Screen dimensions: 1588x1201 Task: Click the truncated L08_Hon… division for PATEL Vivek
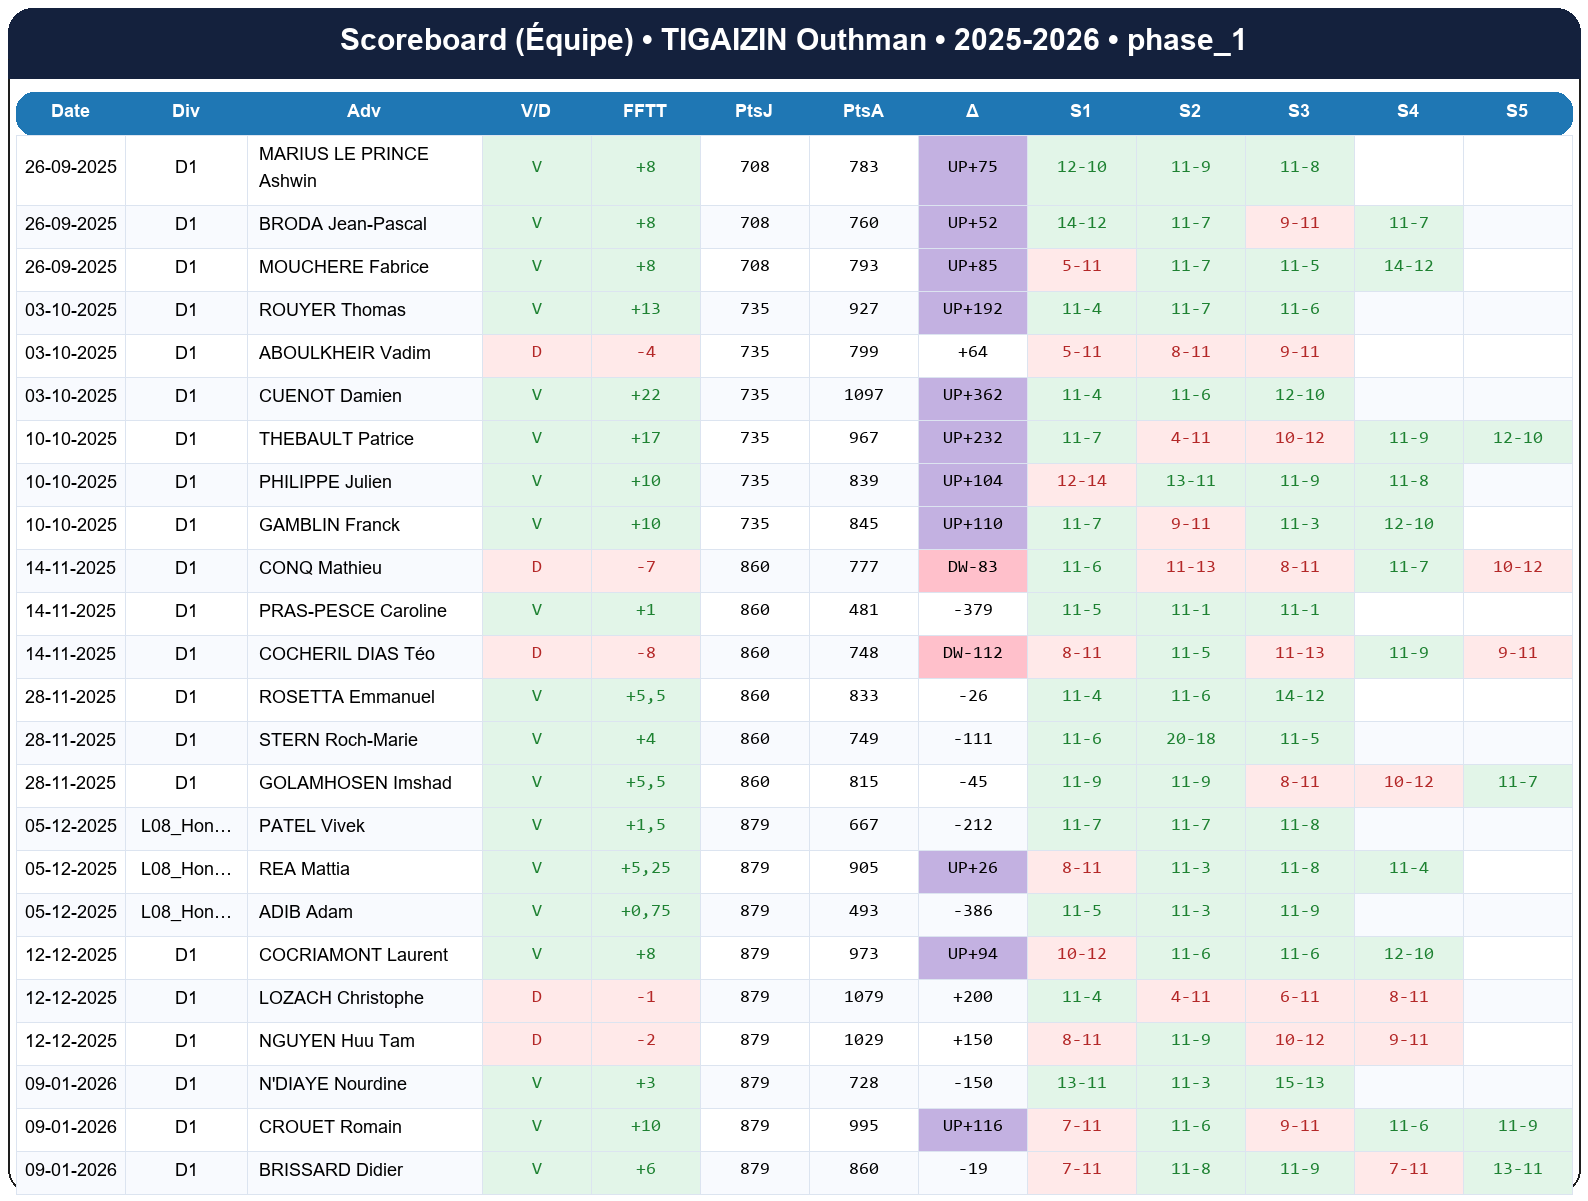tap(186, 826)
